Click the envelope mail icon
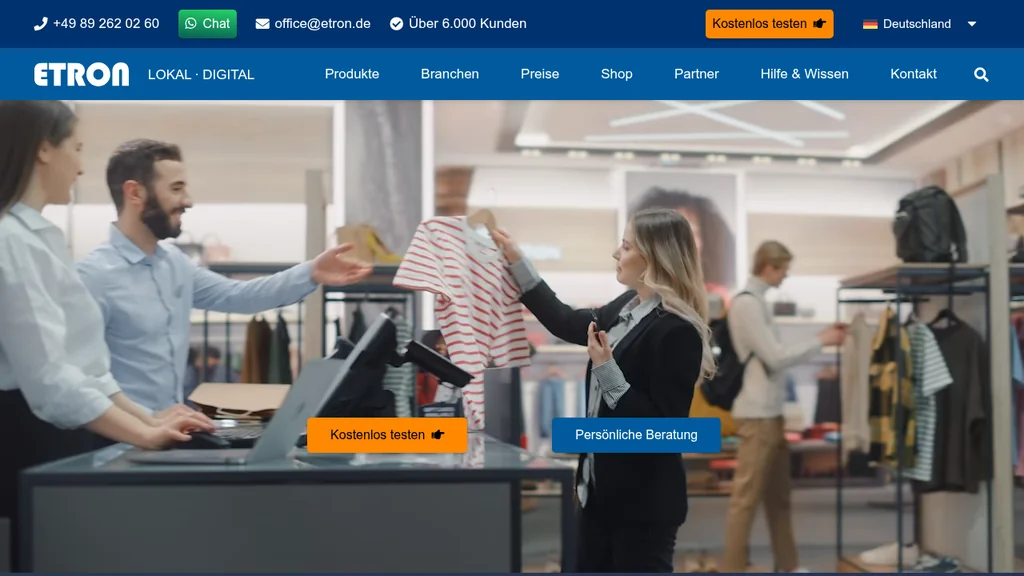Image resolution: width=1024 pixels, height=576 pixels. [263, 24]
